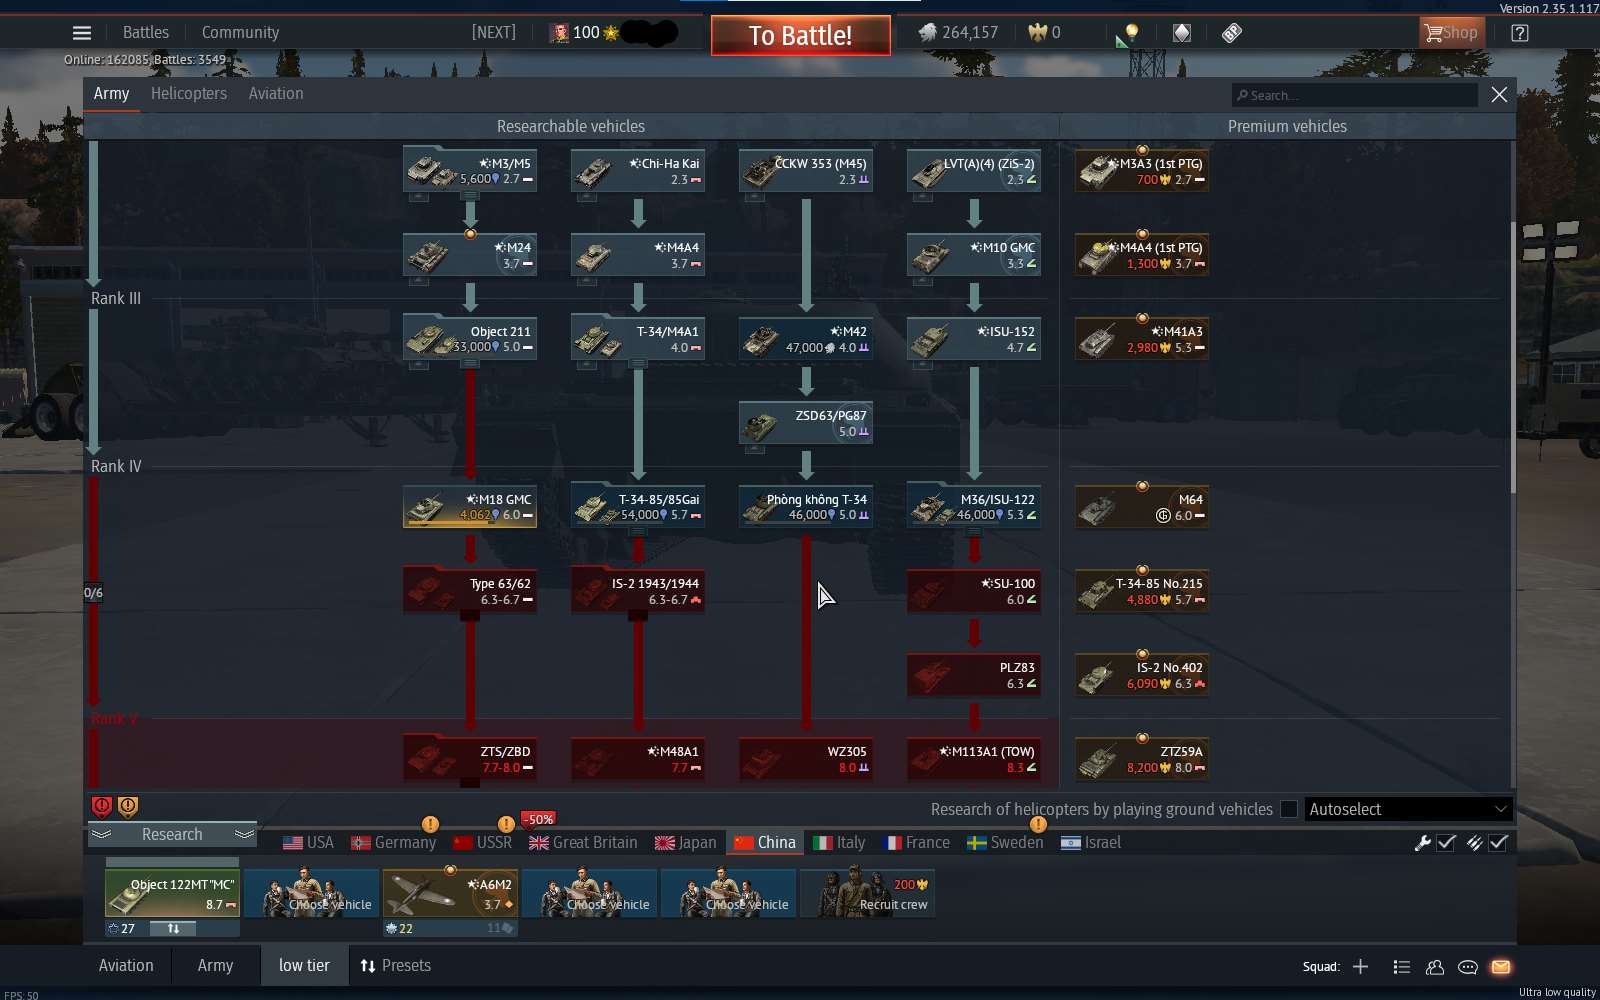Open the Battles menu
This screenshot has height=1000, width=1600.
[x=146, y=32]
